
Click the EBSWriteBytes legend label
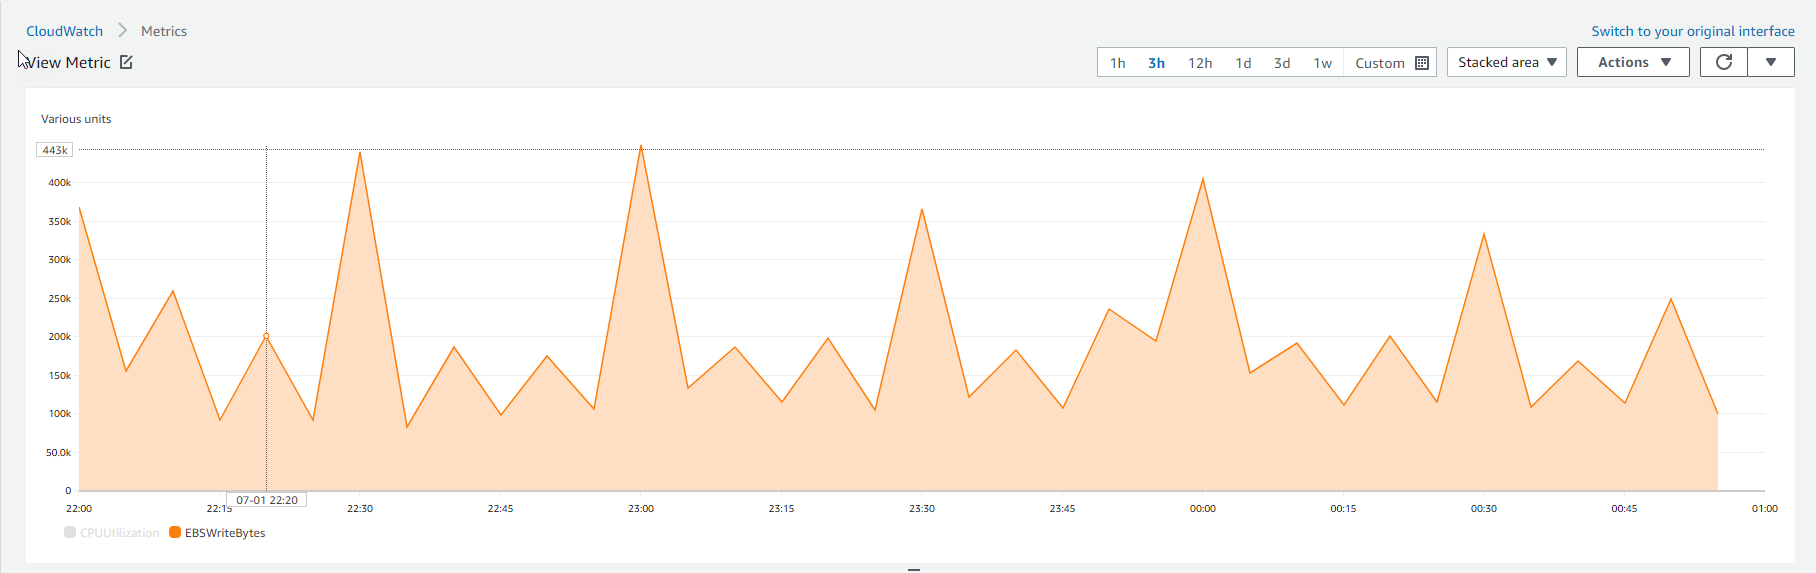click(x=225, y=533)
